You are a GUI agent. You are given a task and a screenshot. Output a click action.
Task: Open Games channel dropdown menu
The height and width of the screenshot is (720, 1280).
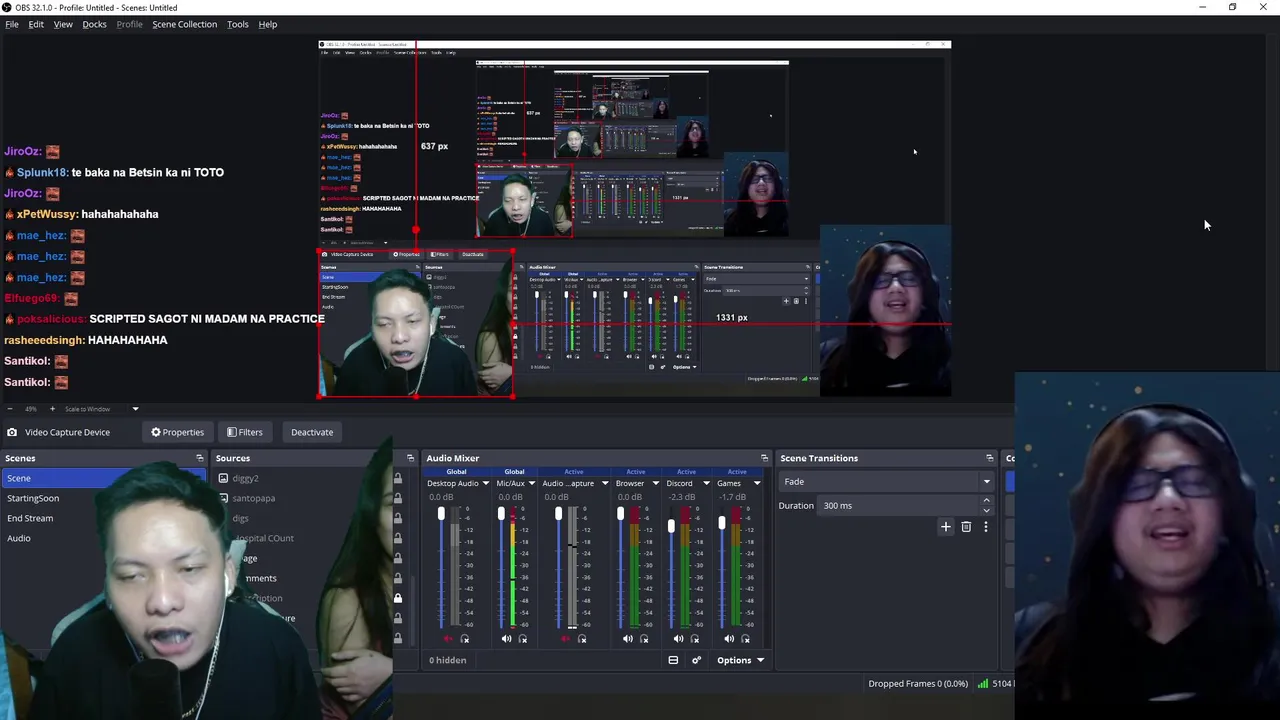coord(756,484)
